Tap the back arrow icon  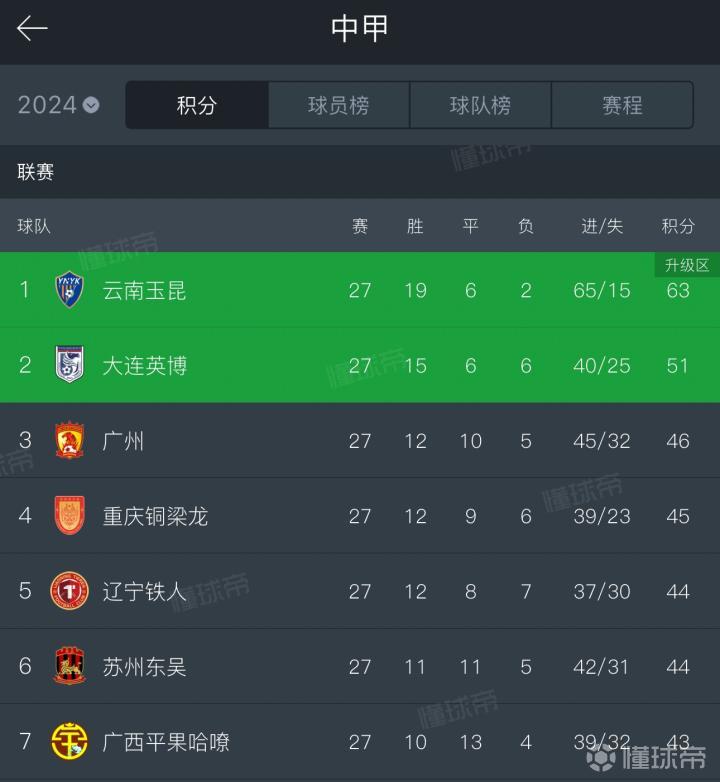click(33, 28)
